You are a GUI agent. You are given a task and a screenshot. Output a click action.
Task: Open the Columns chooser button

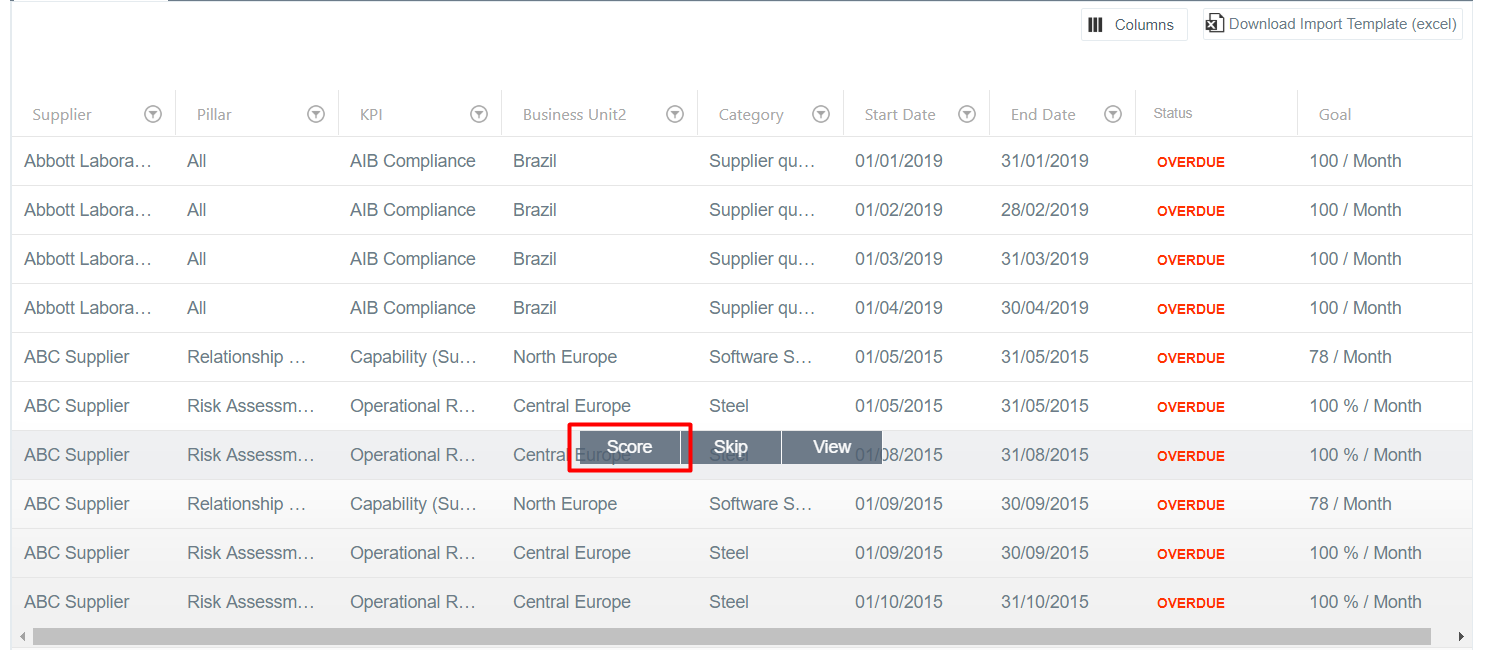pyautogui.click(x=1133, y=25)
